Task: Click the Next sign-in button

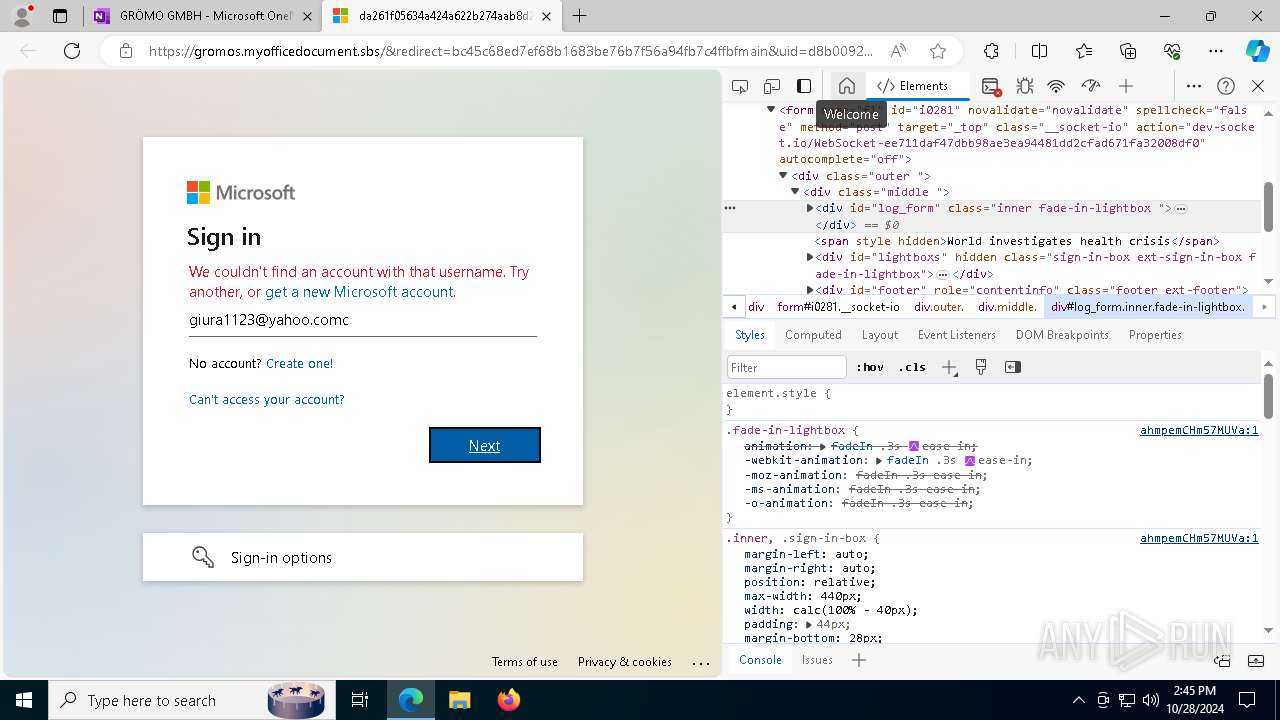Action: (485, 445)
